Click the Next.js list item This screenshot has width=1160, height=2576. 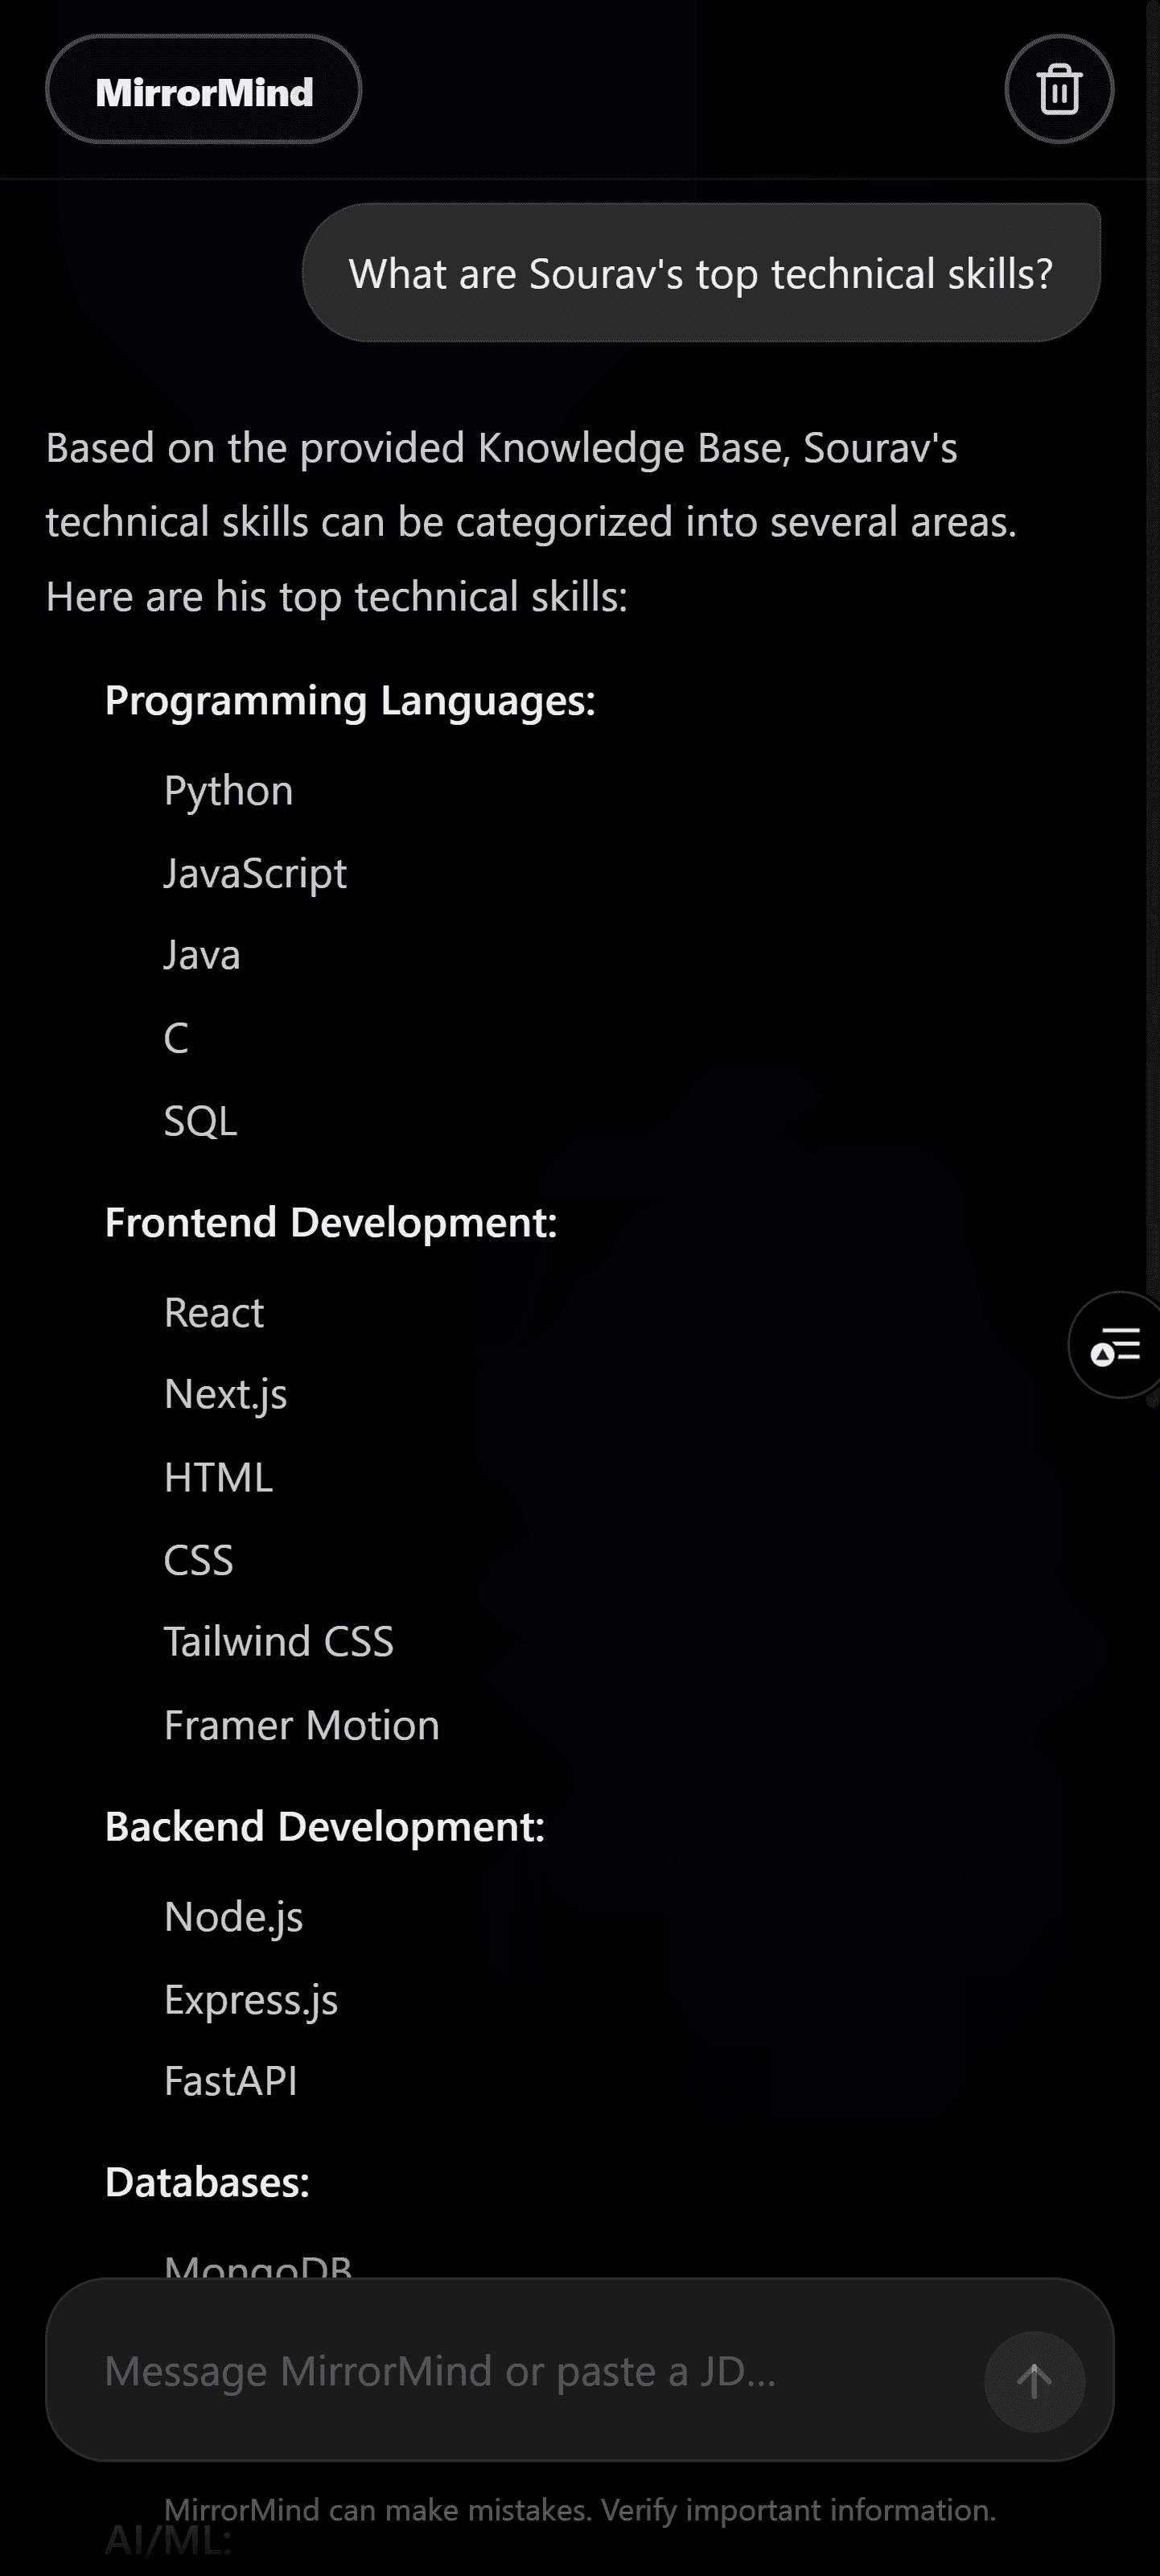226,1395
